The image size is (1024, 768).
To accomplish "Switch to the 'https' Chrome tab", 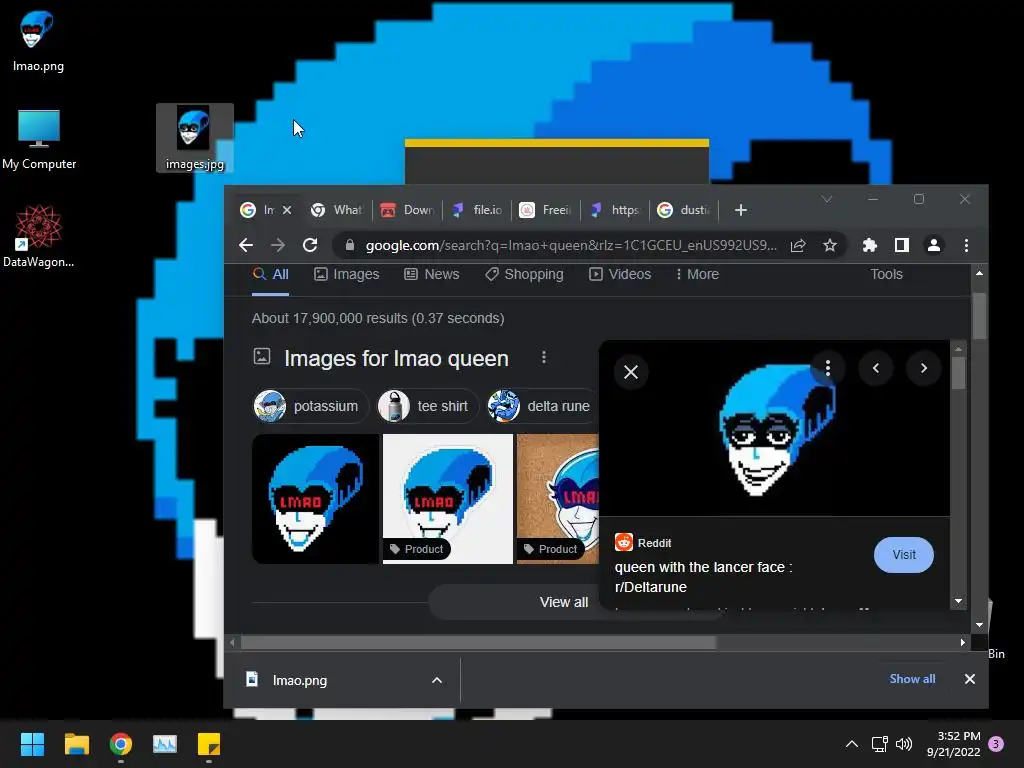I will point(615,210).
